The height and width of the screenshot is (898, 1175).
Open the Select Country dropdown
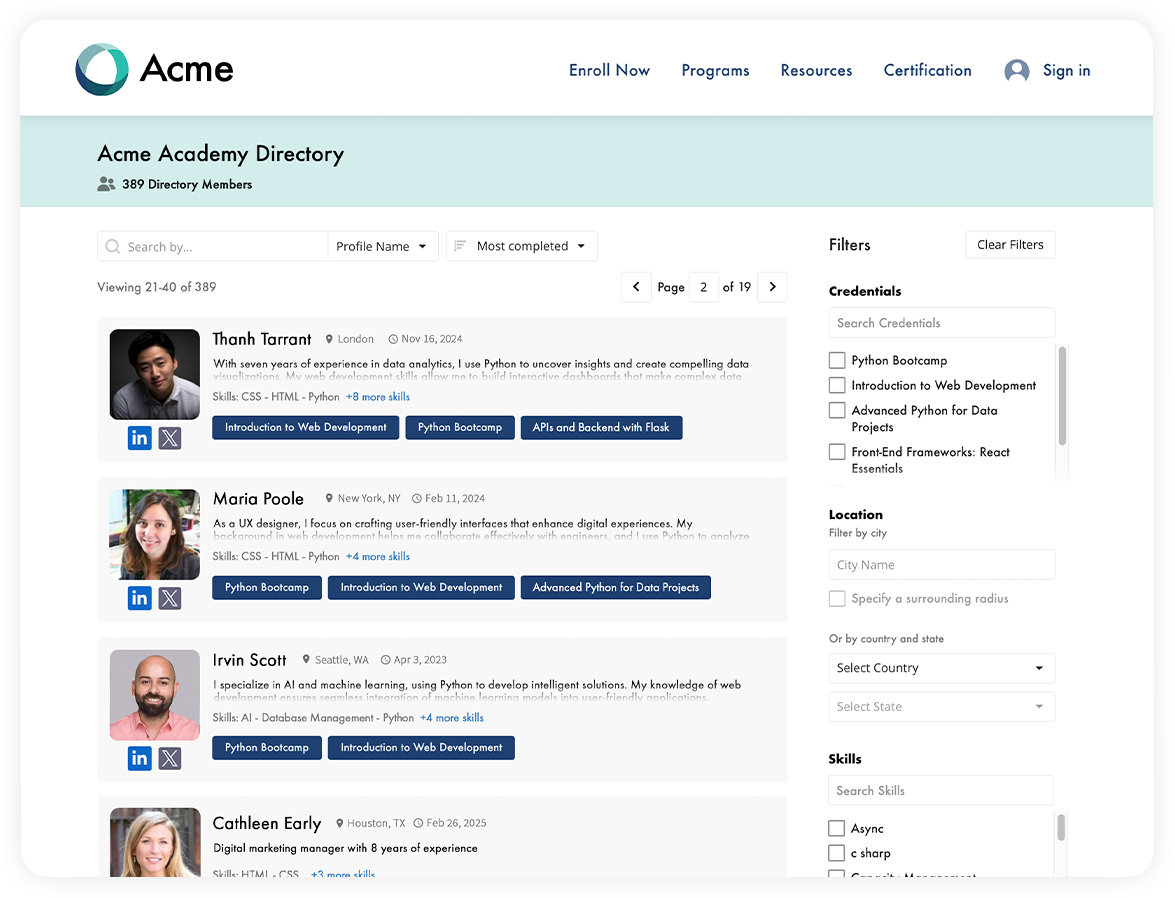941,668
